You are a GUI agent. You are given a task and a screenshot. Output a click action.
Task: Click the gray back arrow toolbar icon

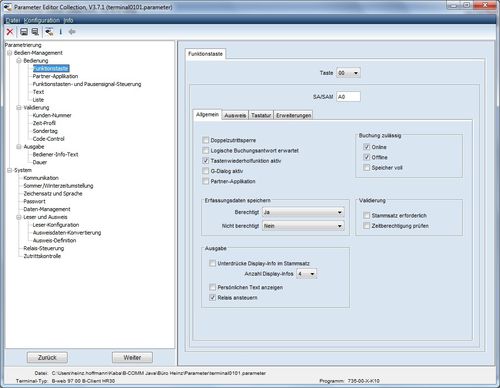[x=72, y=32]
